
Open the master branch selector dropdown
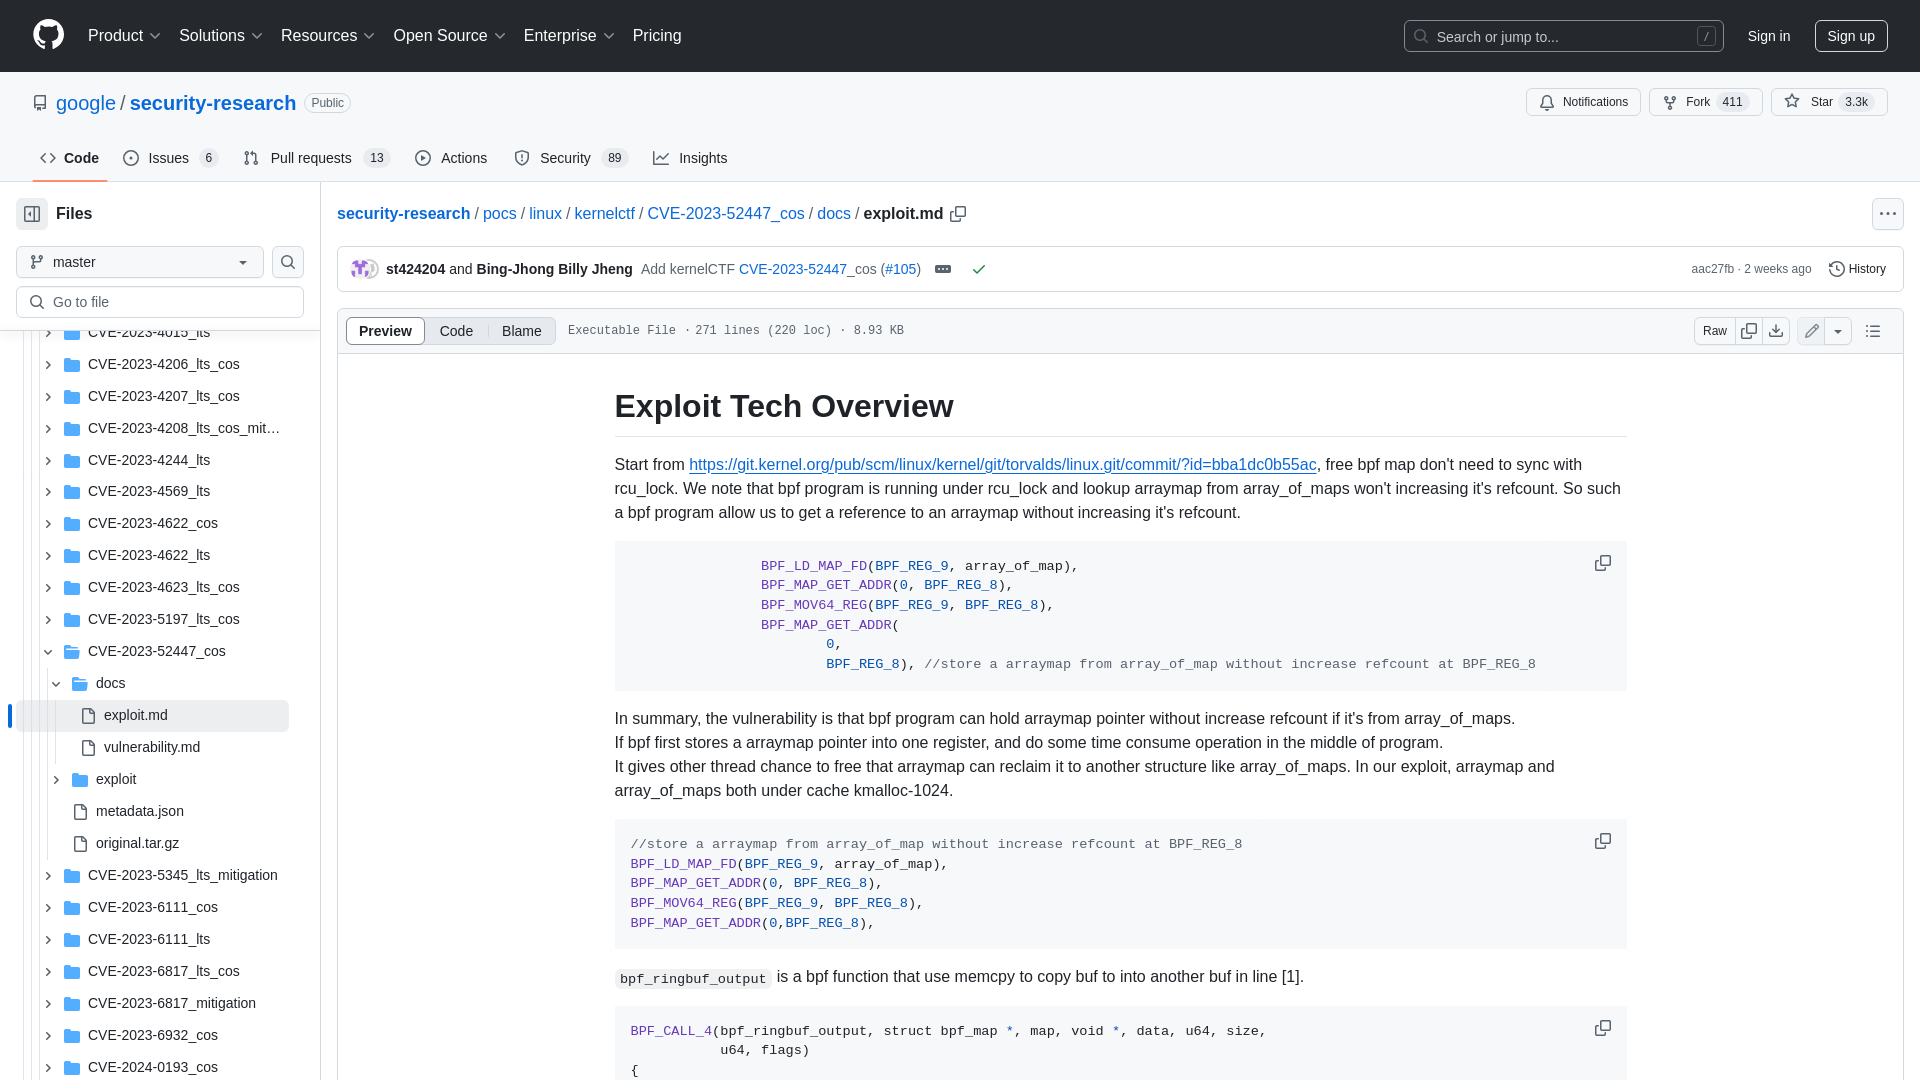pyautogui.click(x=140, y=262)
